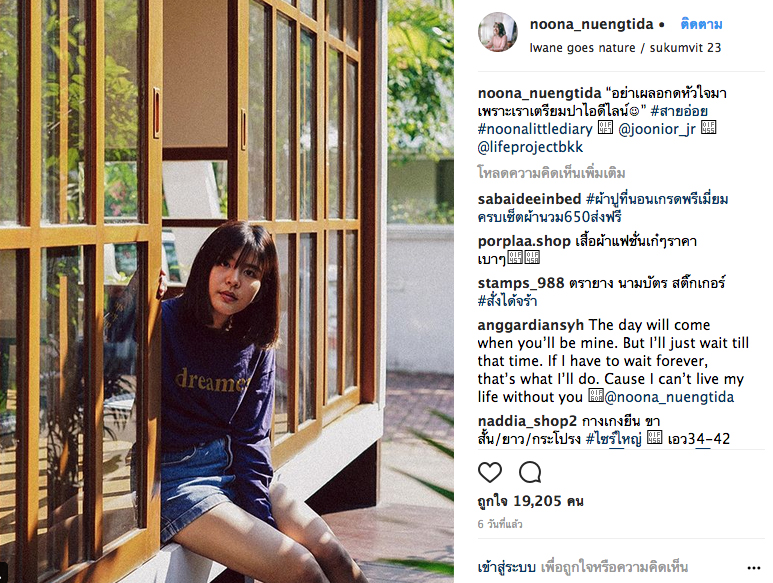The image size is (773, 583).
Task: Open hashtag #noonalittlediary
Action: (535, 129)
